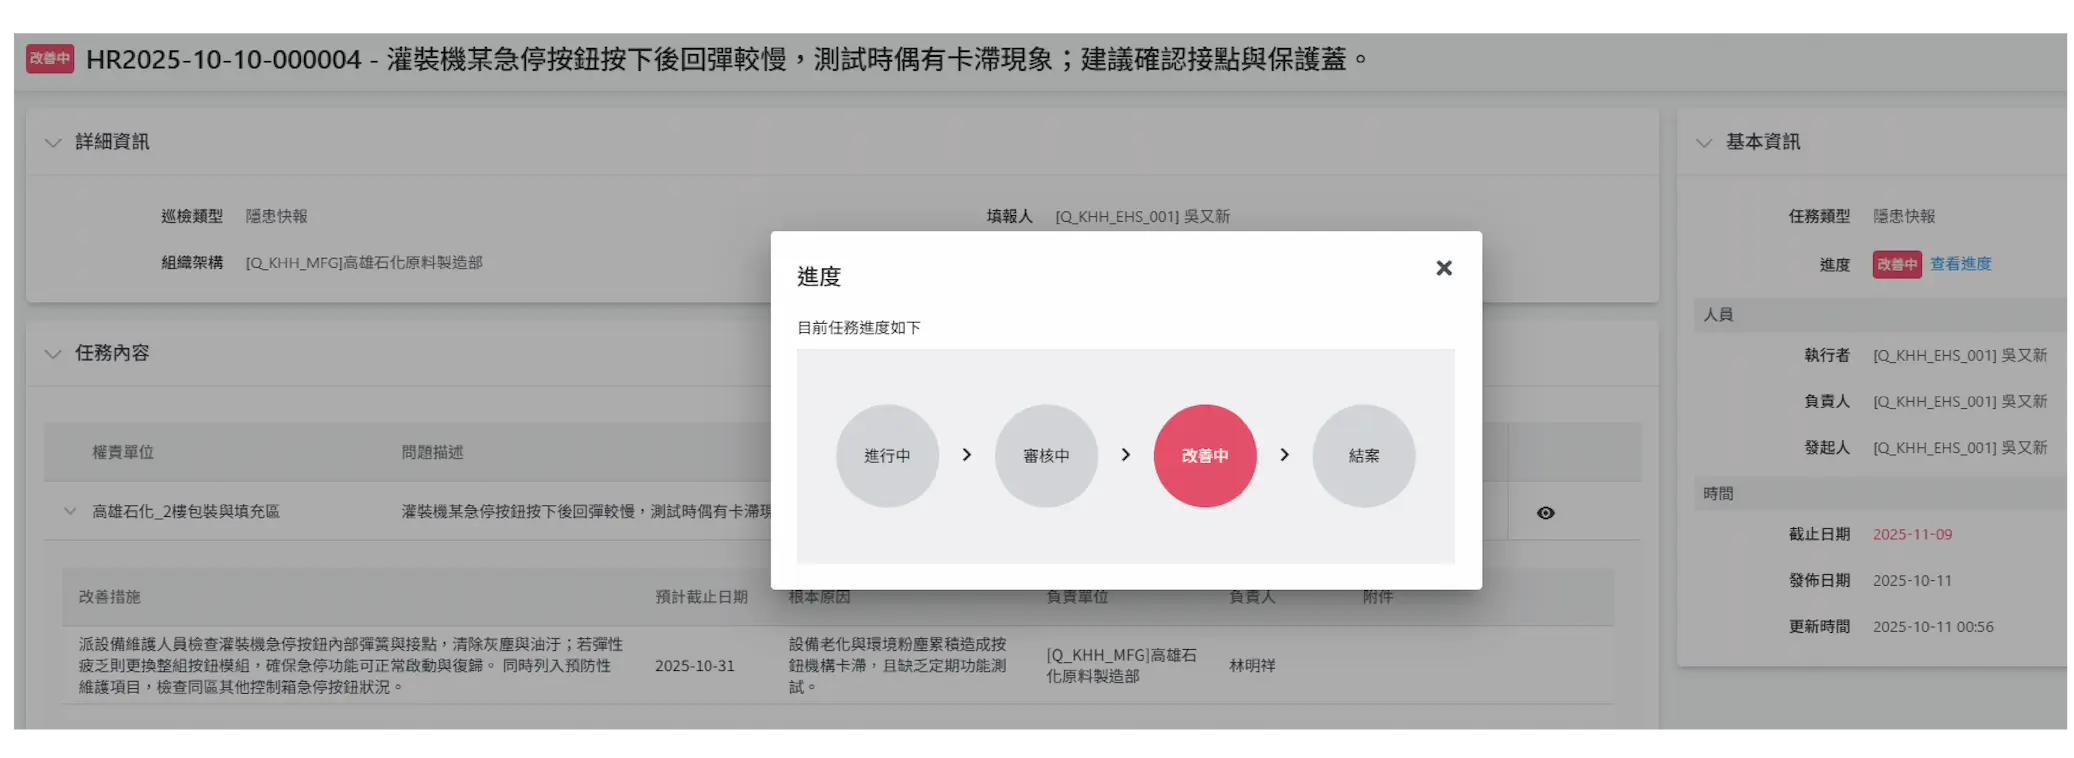The width and height of the screenshot is (2074, 758).
Task: Click the 問題描述 column header
Action: [x=432, y=452]
